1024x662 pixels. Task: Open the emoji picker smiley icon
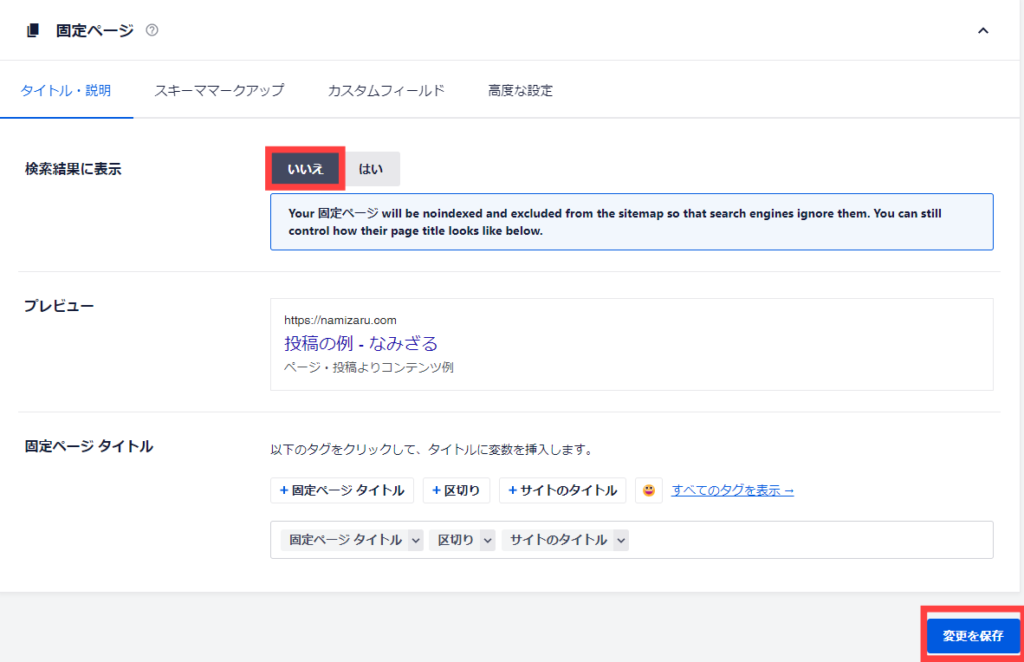point(648,490)
